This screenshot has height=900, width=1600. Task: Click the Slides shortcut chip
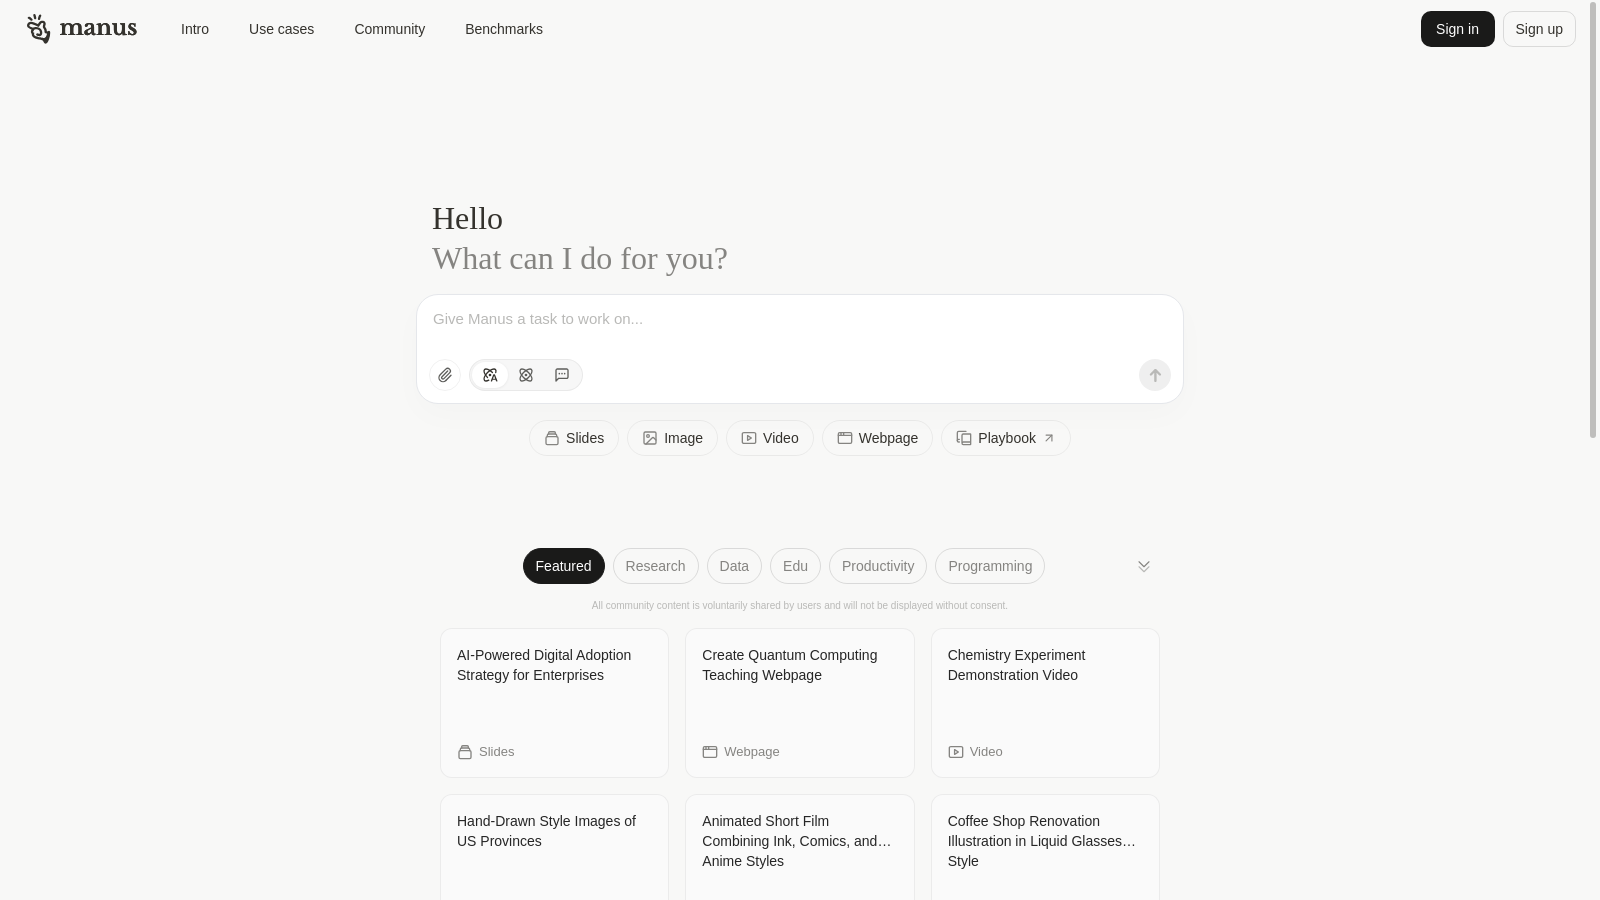pos(574,438)
